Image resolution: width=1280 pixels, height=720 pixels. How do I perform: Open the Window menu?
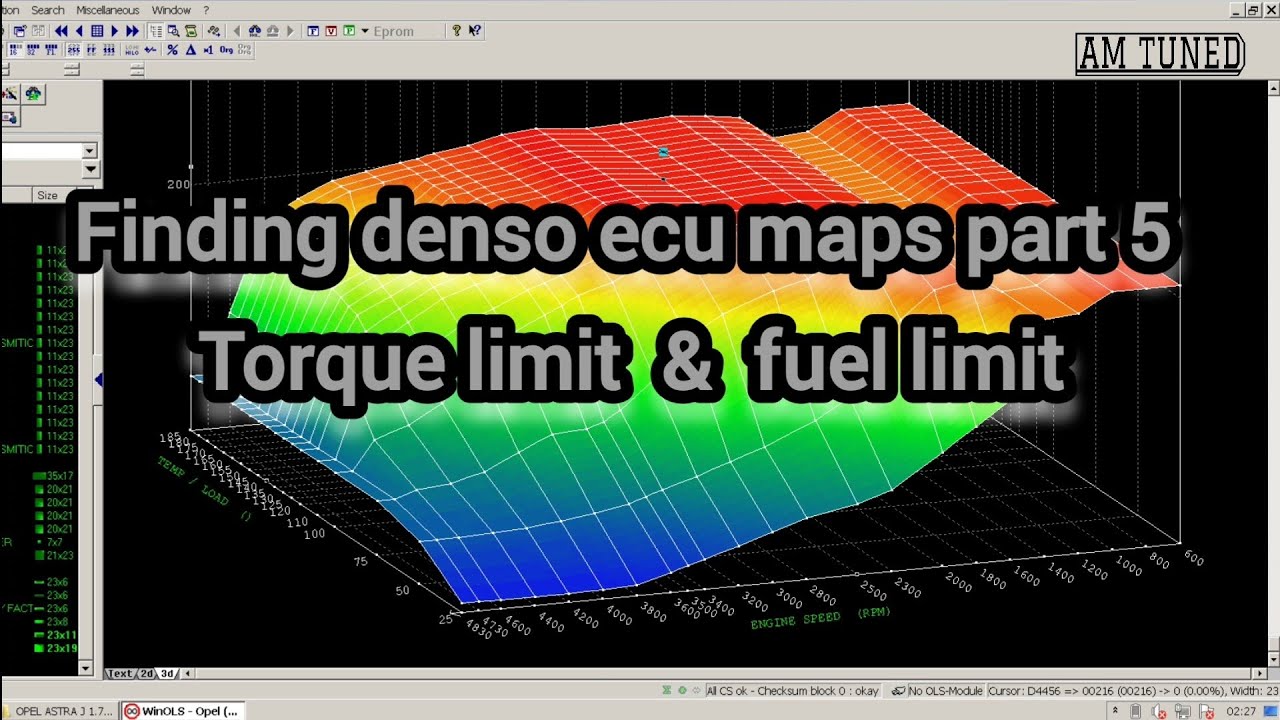point(171,10)
